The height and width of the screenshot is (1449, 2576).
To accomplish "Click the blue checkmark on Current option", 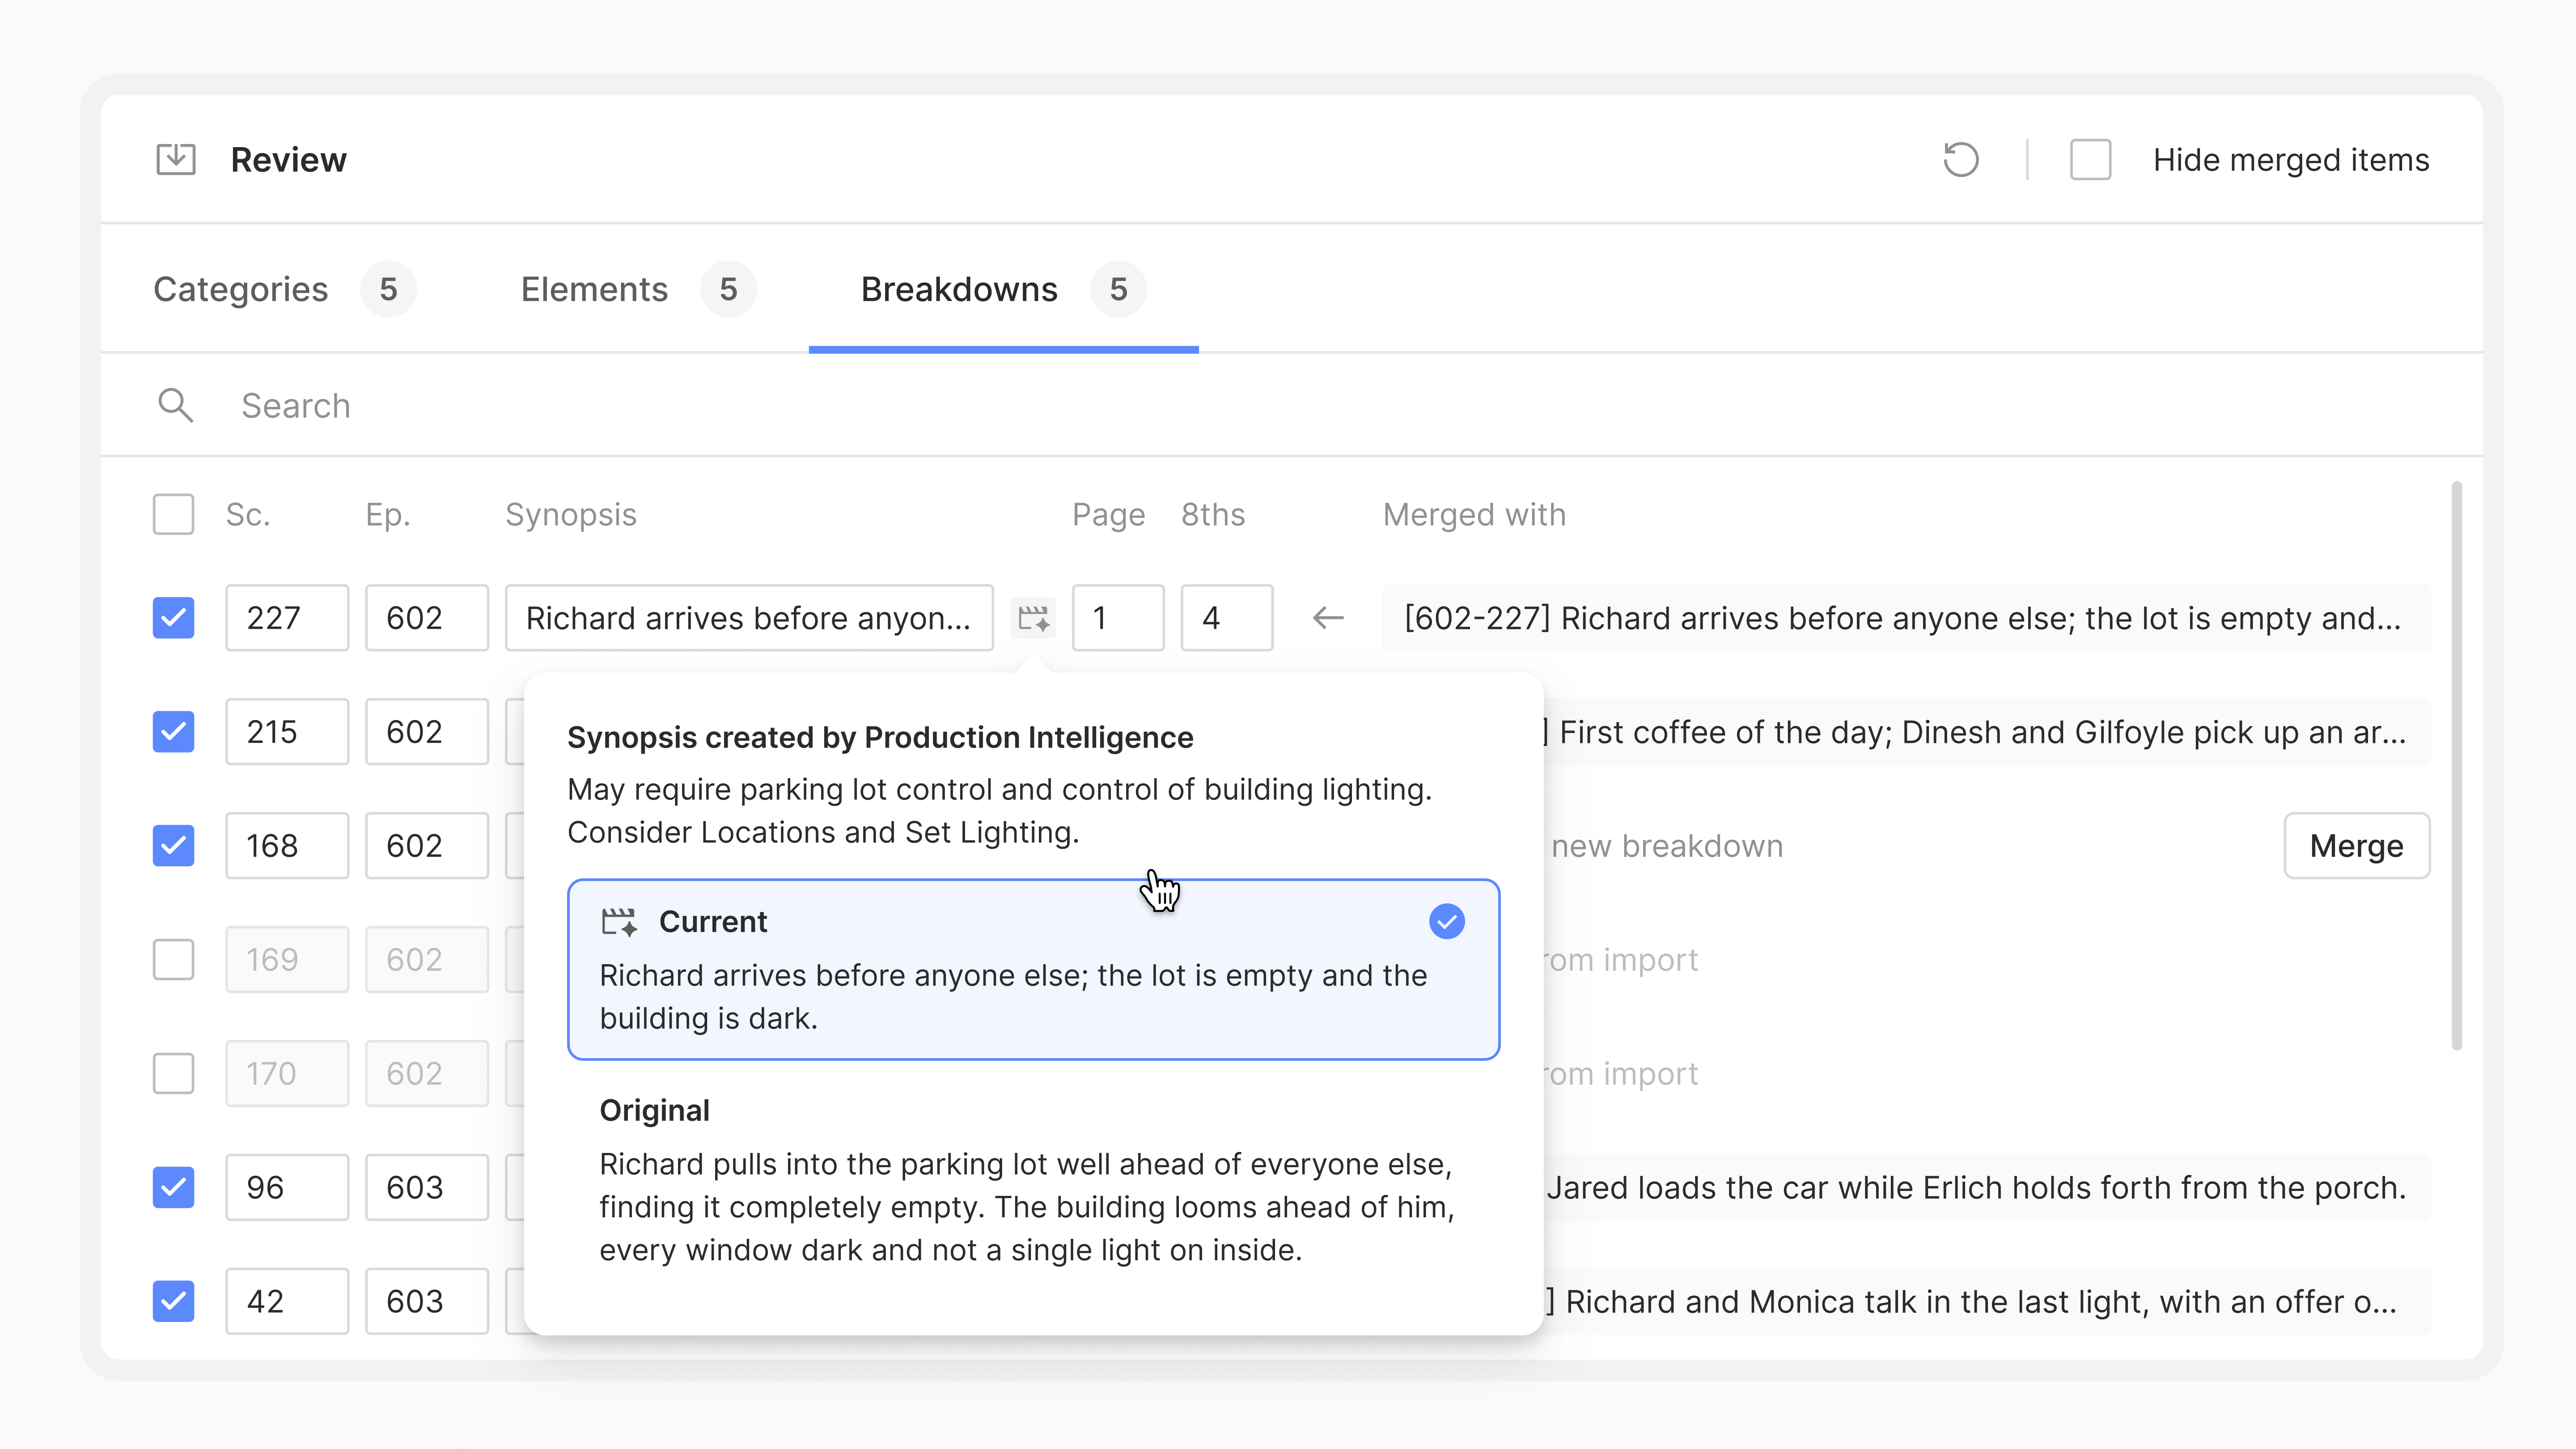I will [1447, 921].
